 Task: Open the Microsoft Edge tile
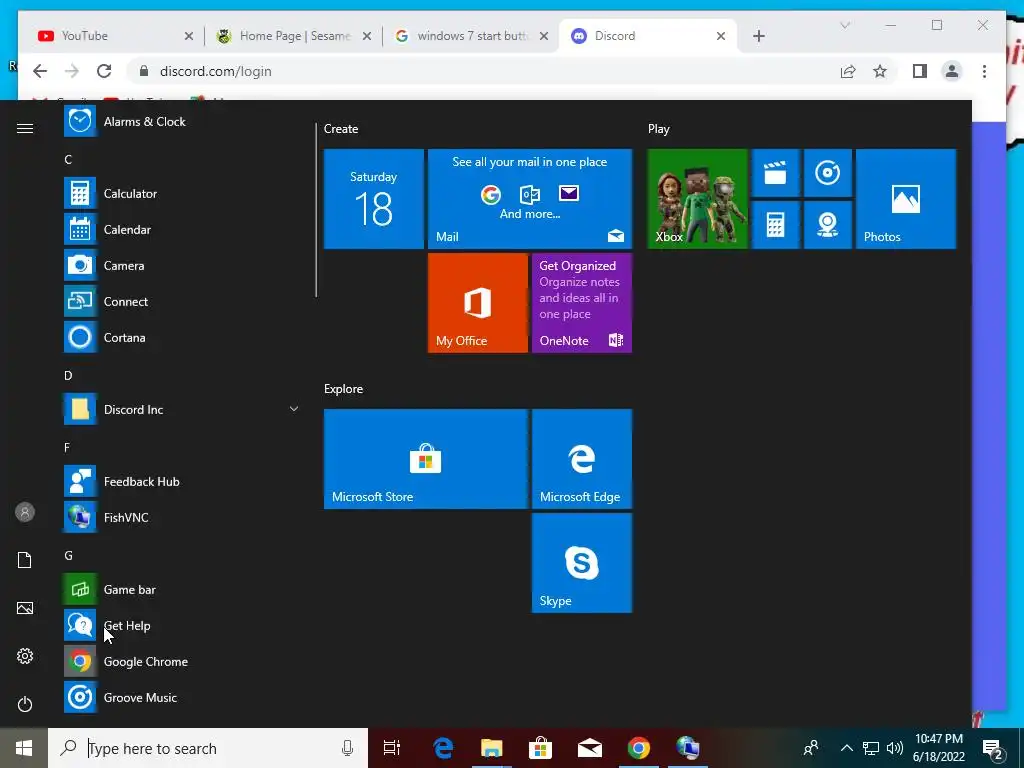(x=582, y=458)
